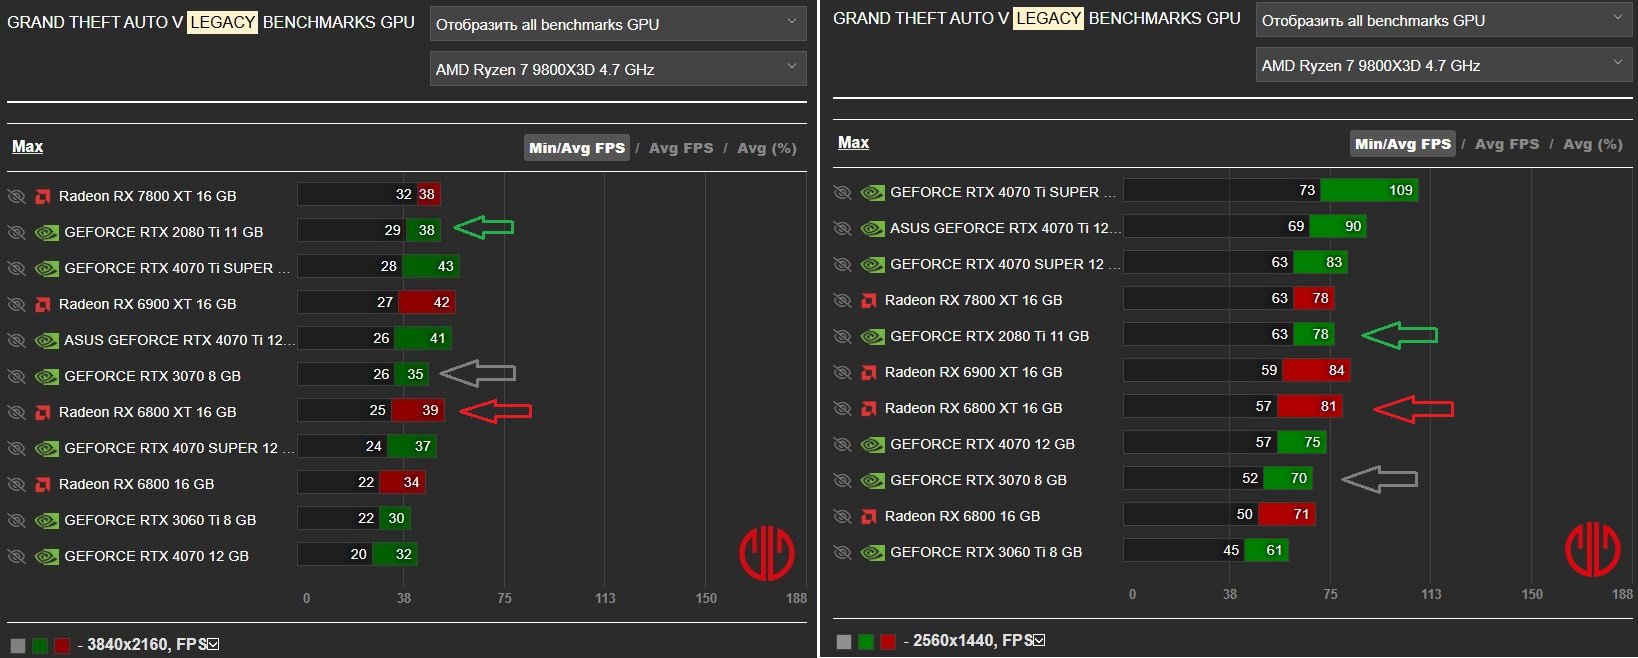Viewport: 1638px width, 658px height.
Task: Click NVIDIA logo beside RTX 2080 Ti, 3840x2160 chart
Action: click(46, 232)
